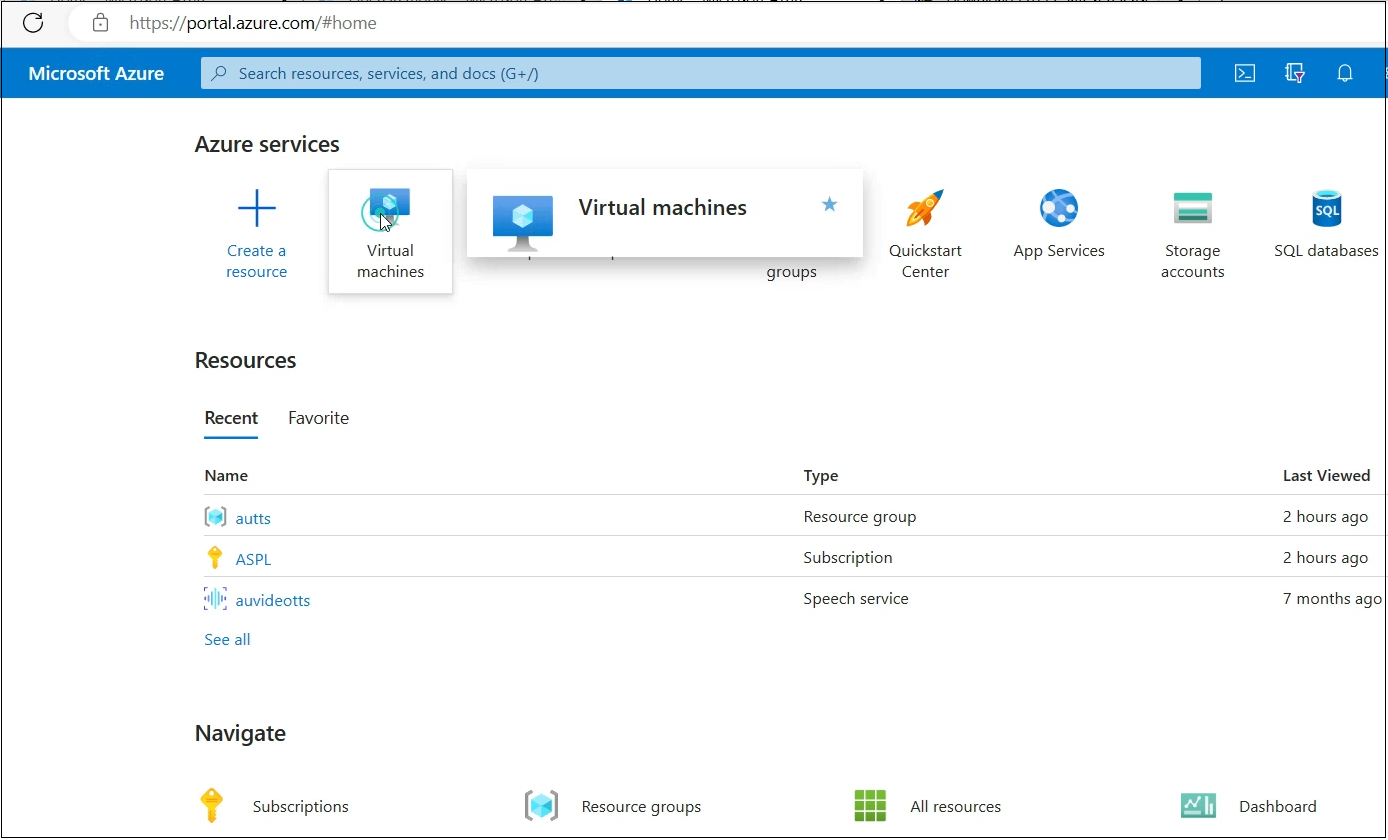Screen dimensions: 1388x840
Task: Click the Subscription type cell for ASPL
Action: point(848,557)
